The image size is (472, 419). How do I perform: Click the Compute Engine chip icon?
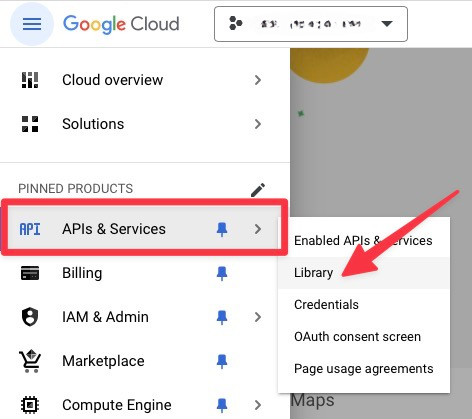pyautogui.click(x=30, y=405)
